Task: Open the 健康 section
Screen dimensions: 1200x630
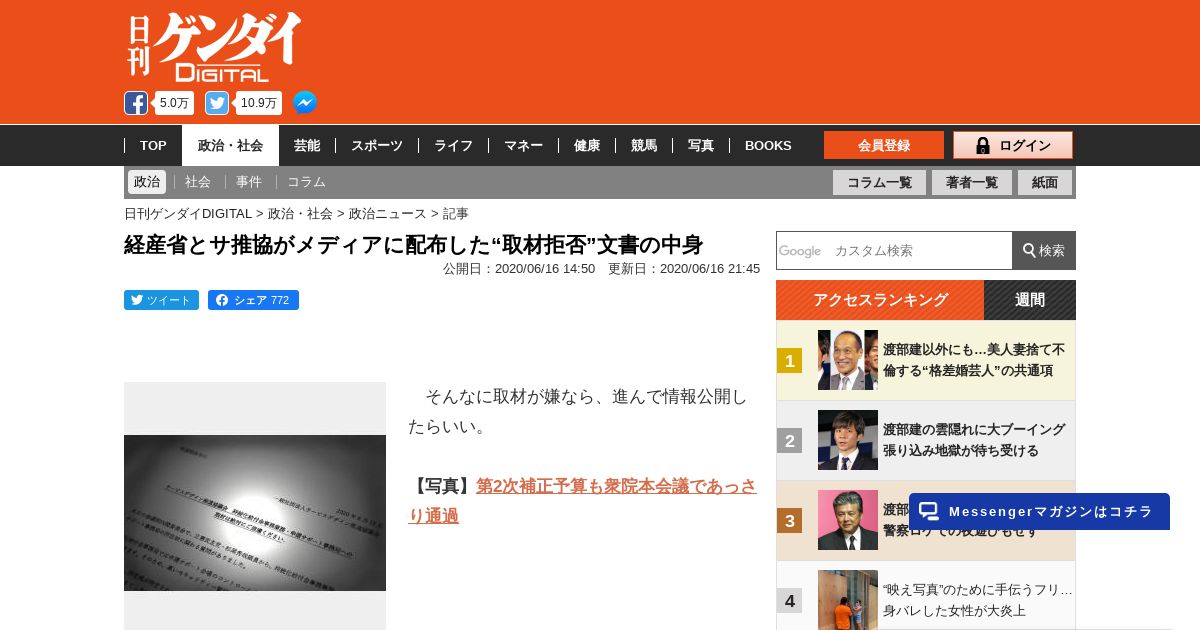Action: click(587, 145)
